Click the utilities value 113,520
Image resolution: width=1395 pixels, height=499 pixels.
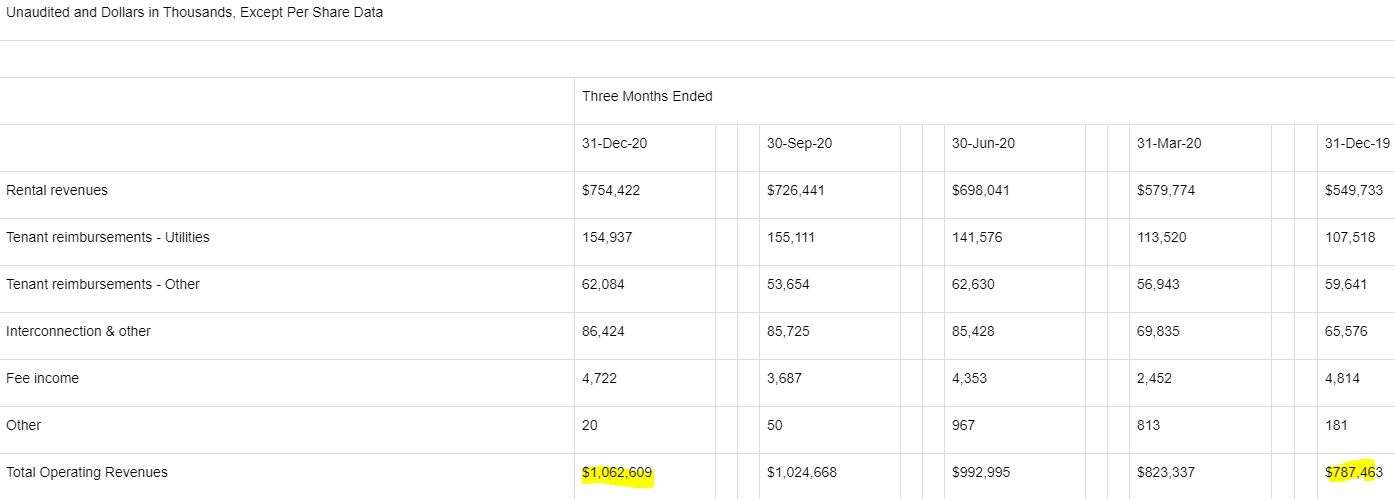(1162, 237)
